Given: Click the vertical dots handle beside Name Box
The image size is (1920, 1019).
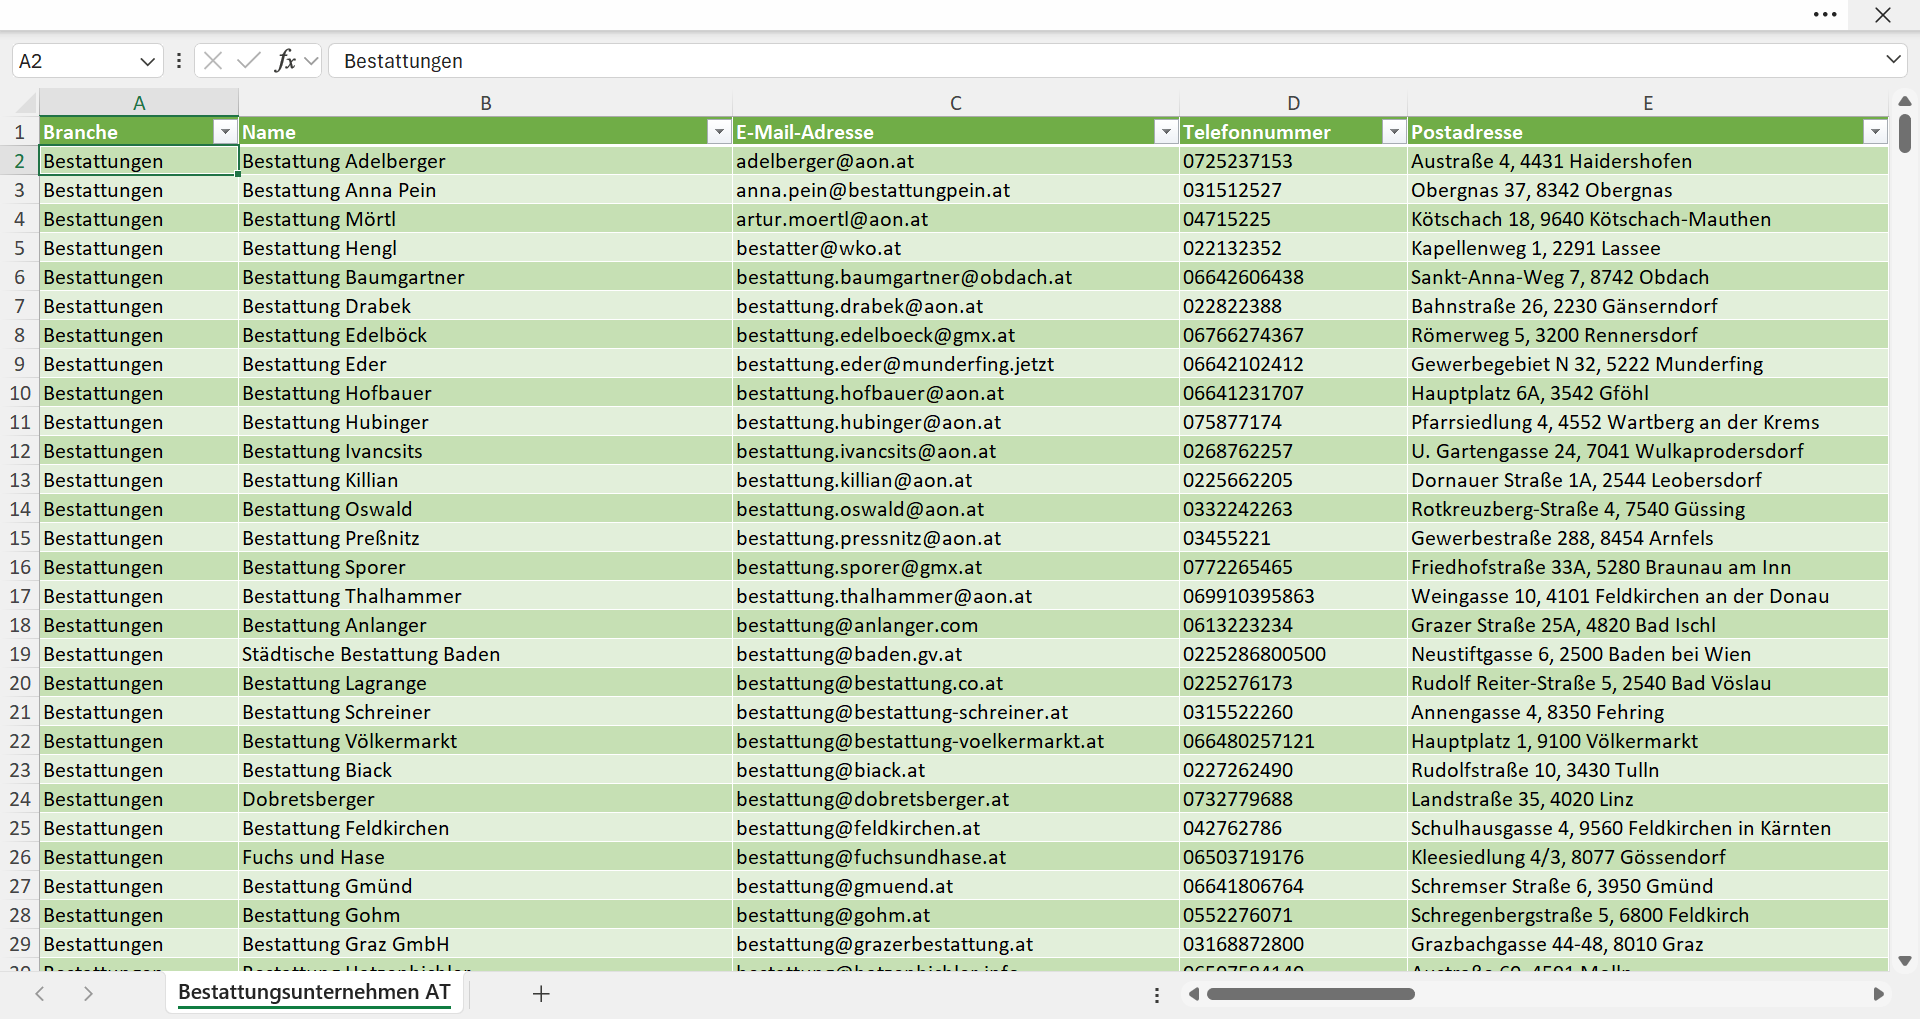Looking at the screenshot, I should (x=179, y=61).
